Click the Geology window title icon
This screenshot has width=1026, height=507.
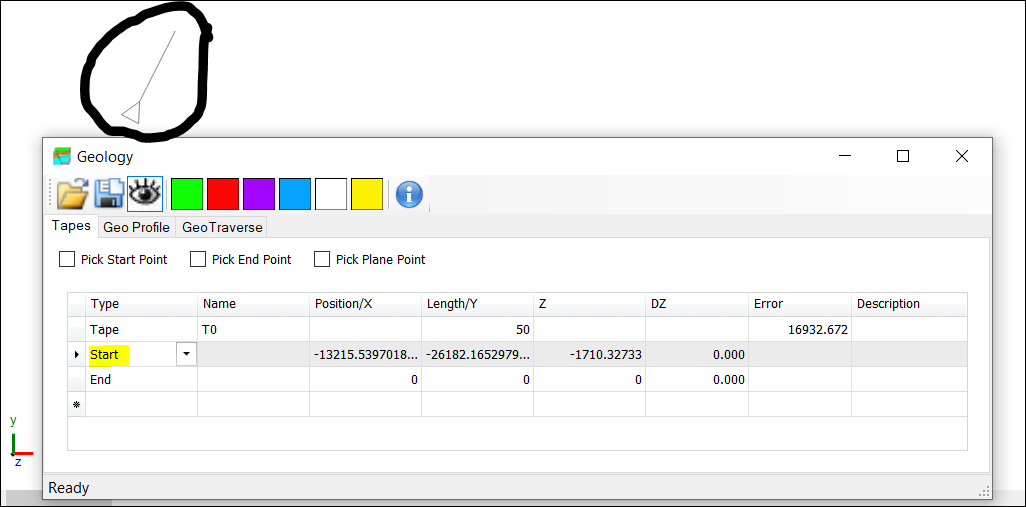pyautogui.click(x=63, y=156)
